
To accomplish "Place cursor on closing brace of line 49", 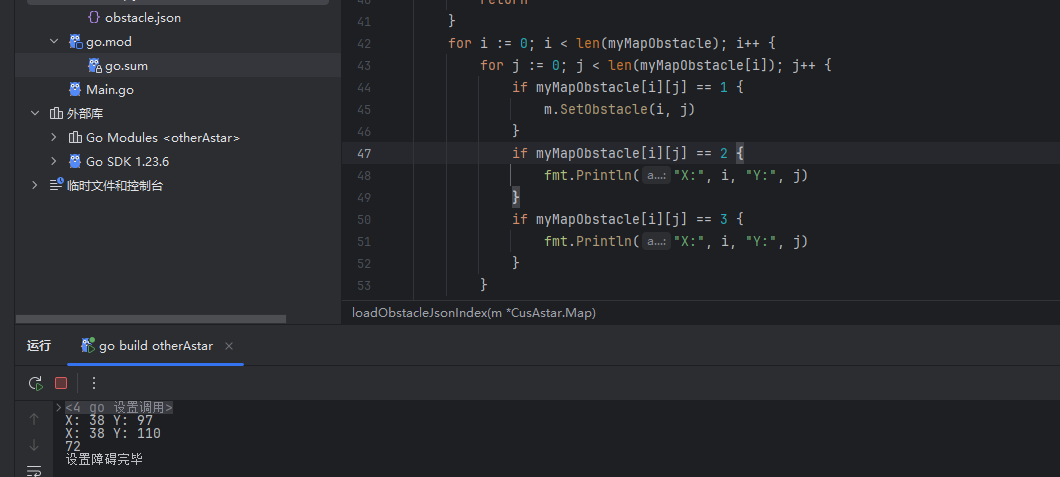I will (516, 197).
